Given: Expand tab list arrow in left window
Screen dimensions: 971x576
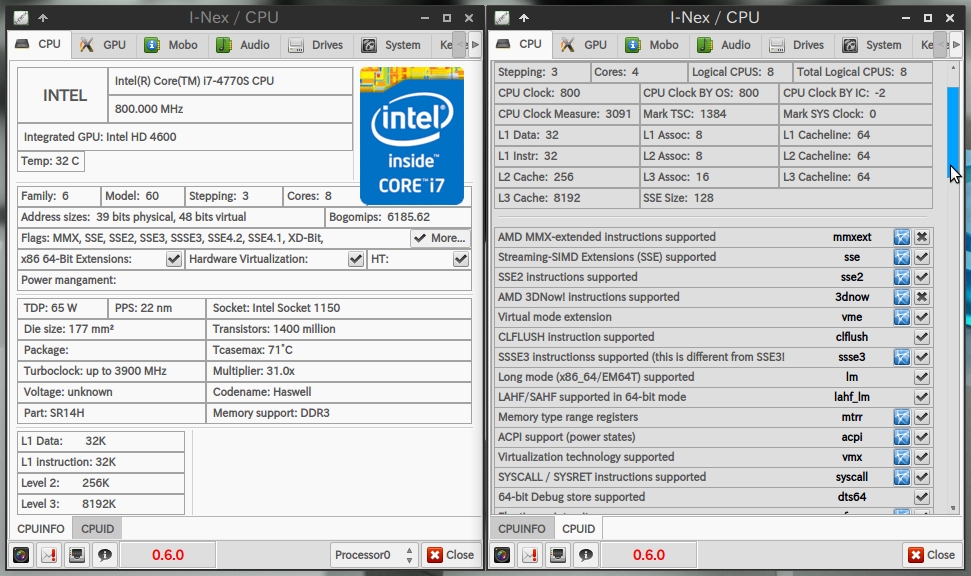Looking at the screenshot, I should pyautogui.click(x=475, y=45).
